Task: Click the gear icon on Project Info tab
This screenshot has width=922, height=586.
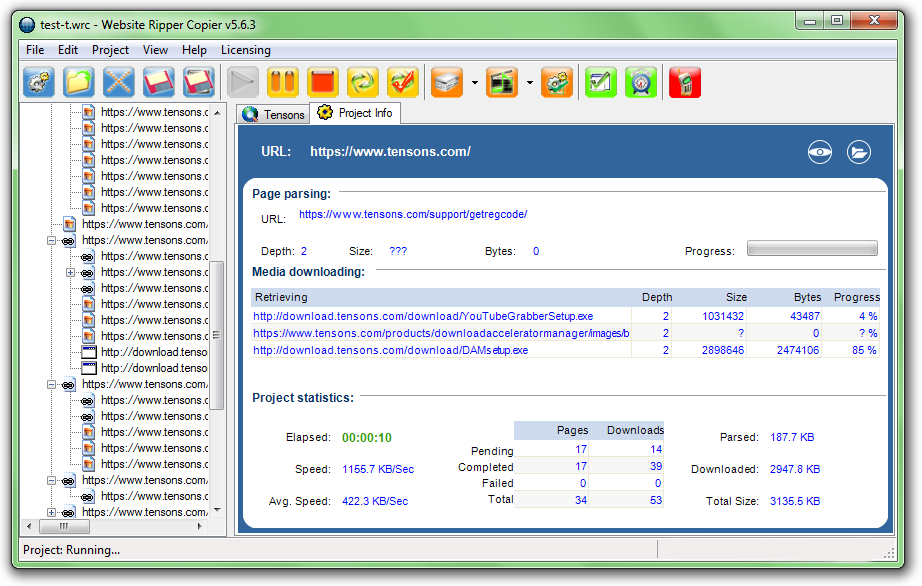Action: pyautogui.click(x=325, y=112)
